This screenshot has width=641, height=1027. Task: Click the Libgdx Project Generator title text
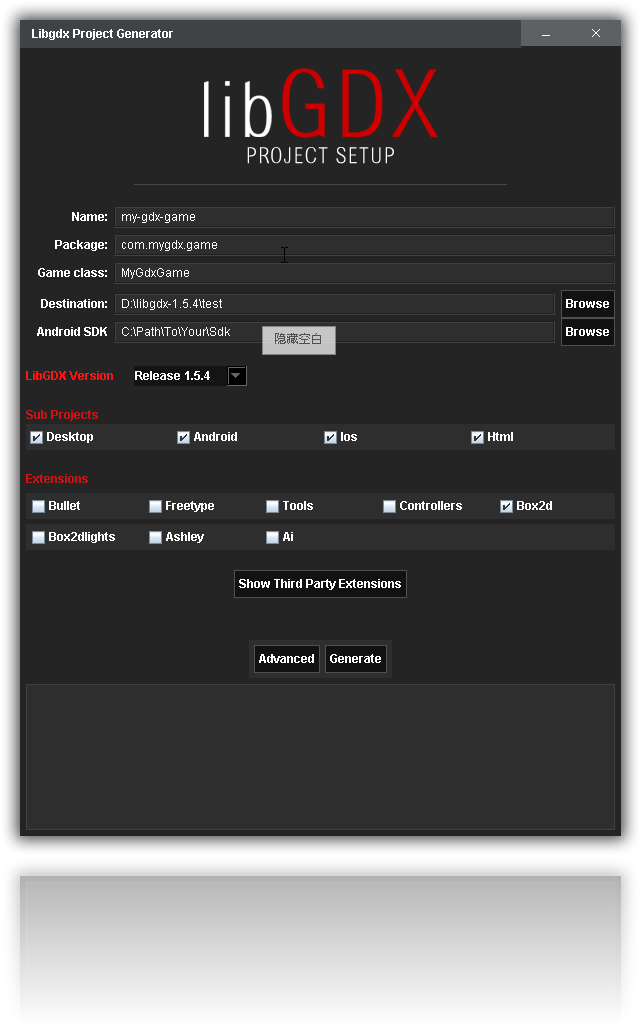point(102,33)
